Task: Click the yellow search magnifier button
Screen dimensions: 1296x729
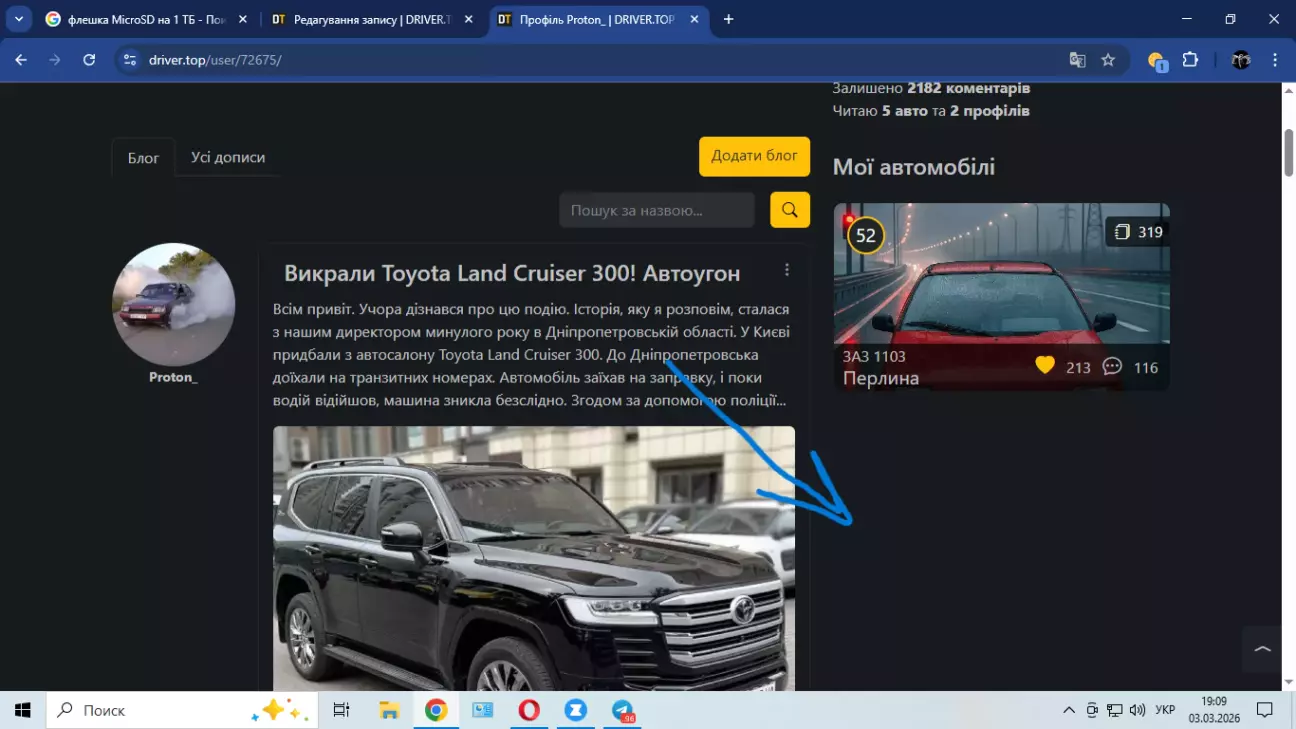Action: pos(789,210)
